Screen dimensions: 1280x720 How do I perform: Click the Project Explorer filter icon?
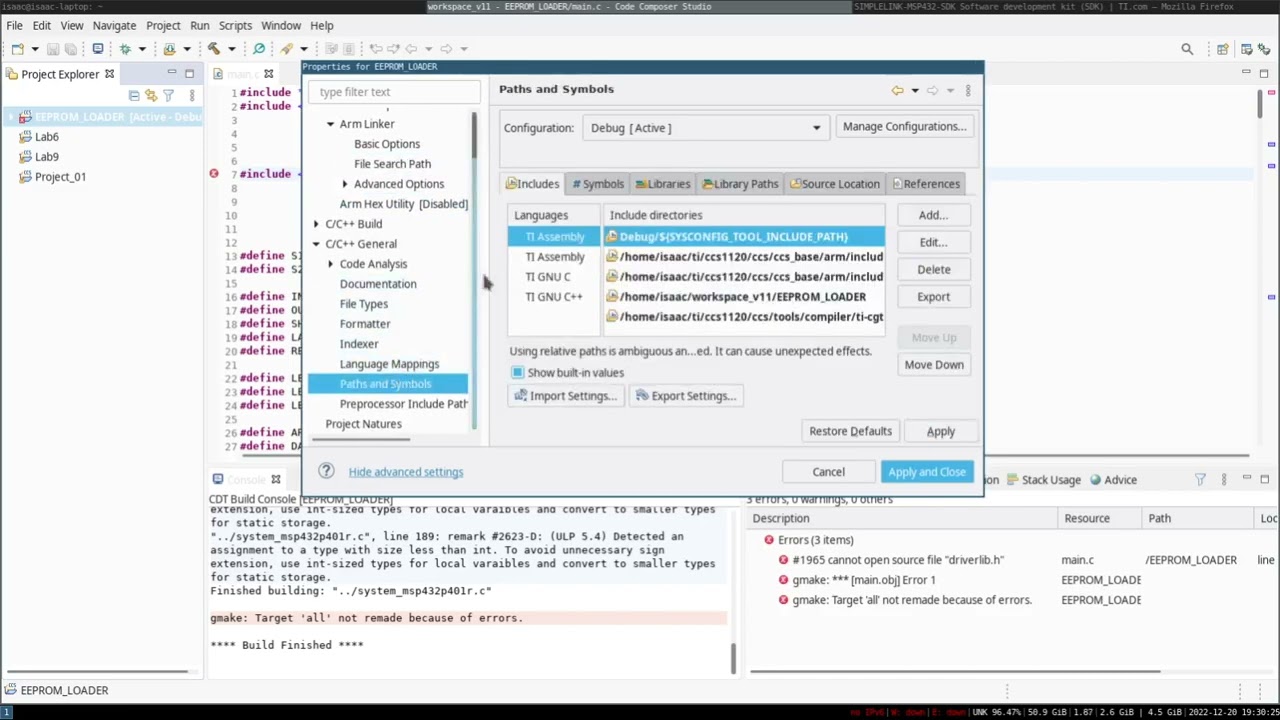[x=168, y=95]
